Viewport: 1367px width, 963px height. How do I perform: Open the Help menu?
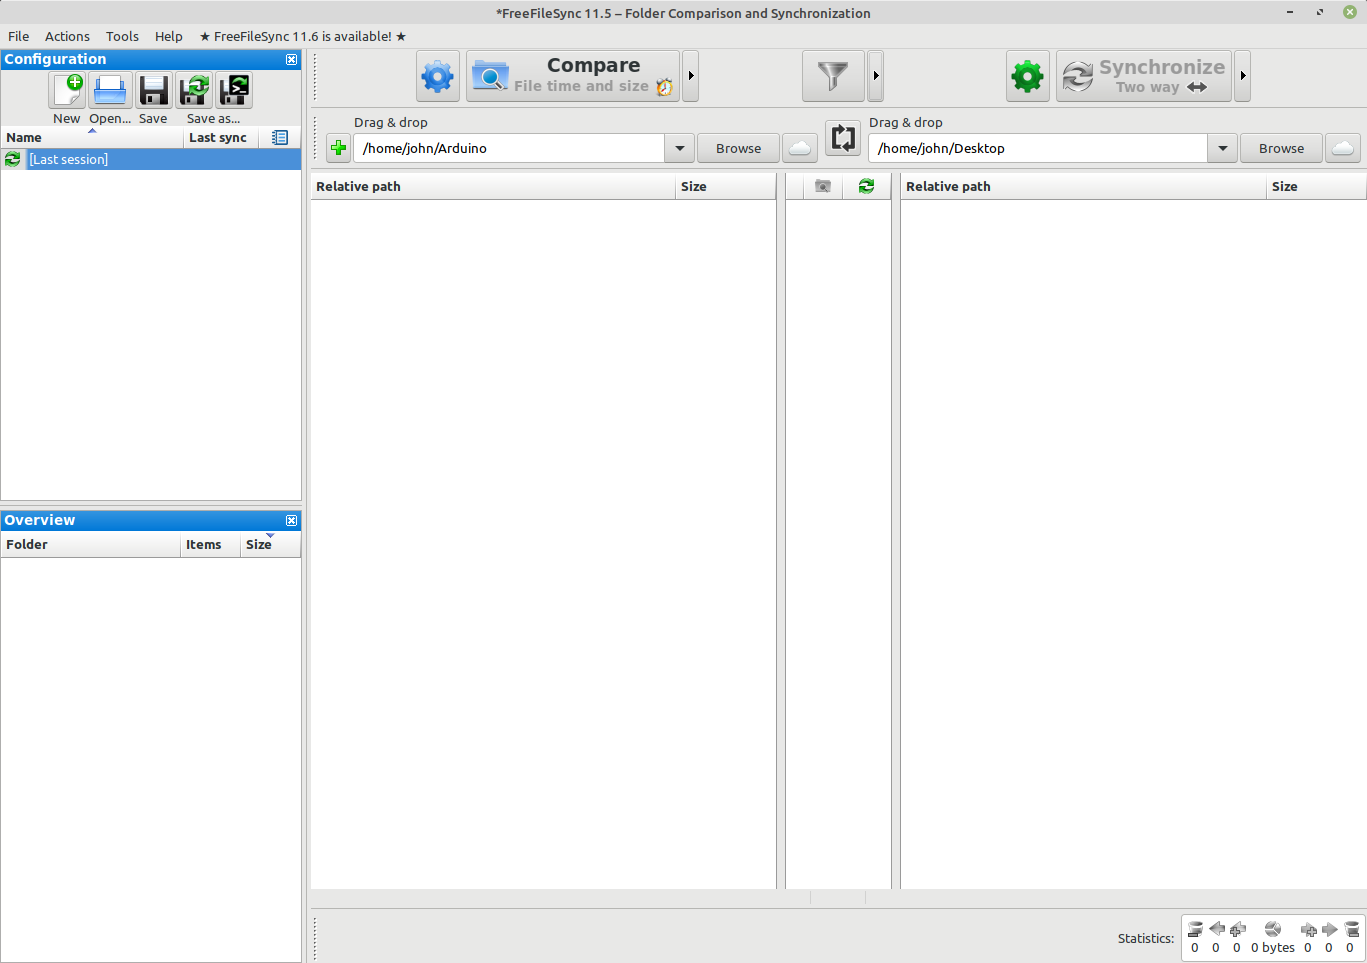[169, 36]
